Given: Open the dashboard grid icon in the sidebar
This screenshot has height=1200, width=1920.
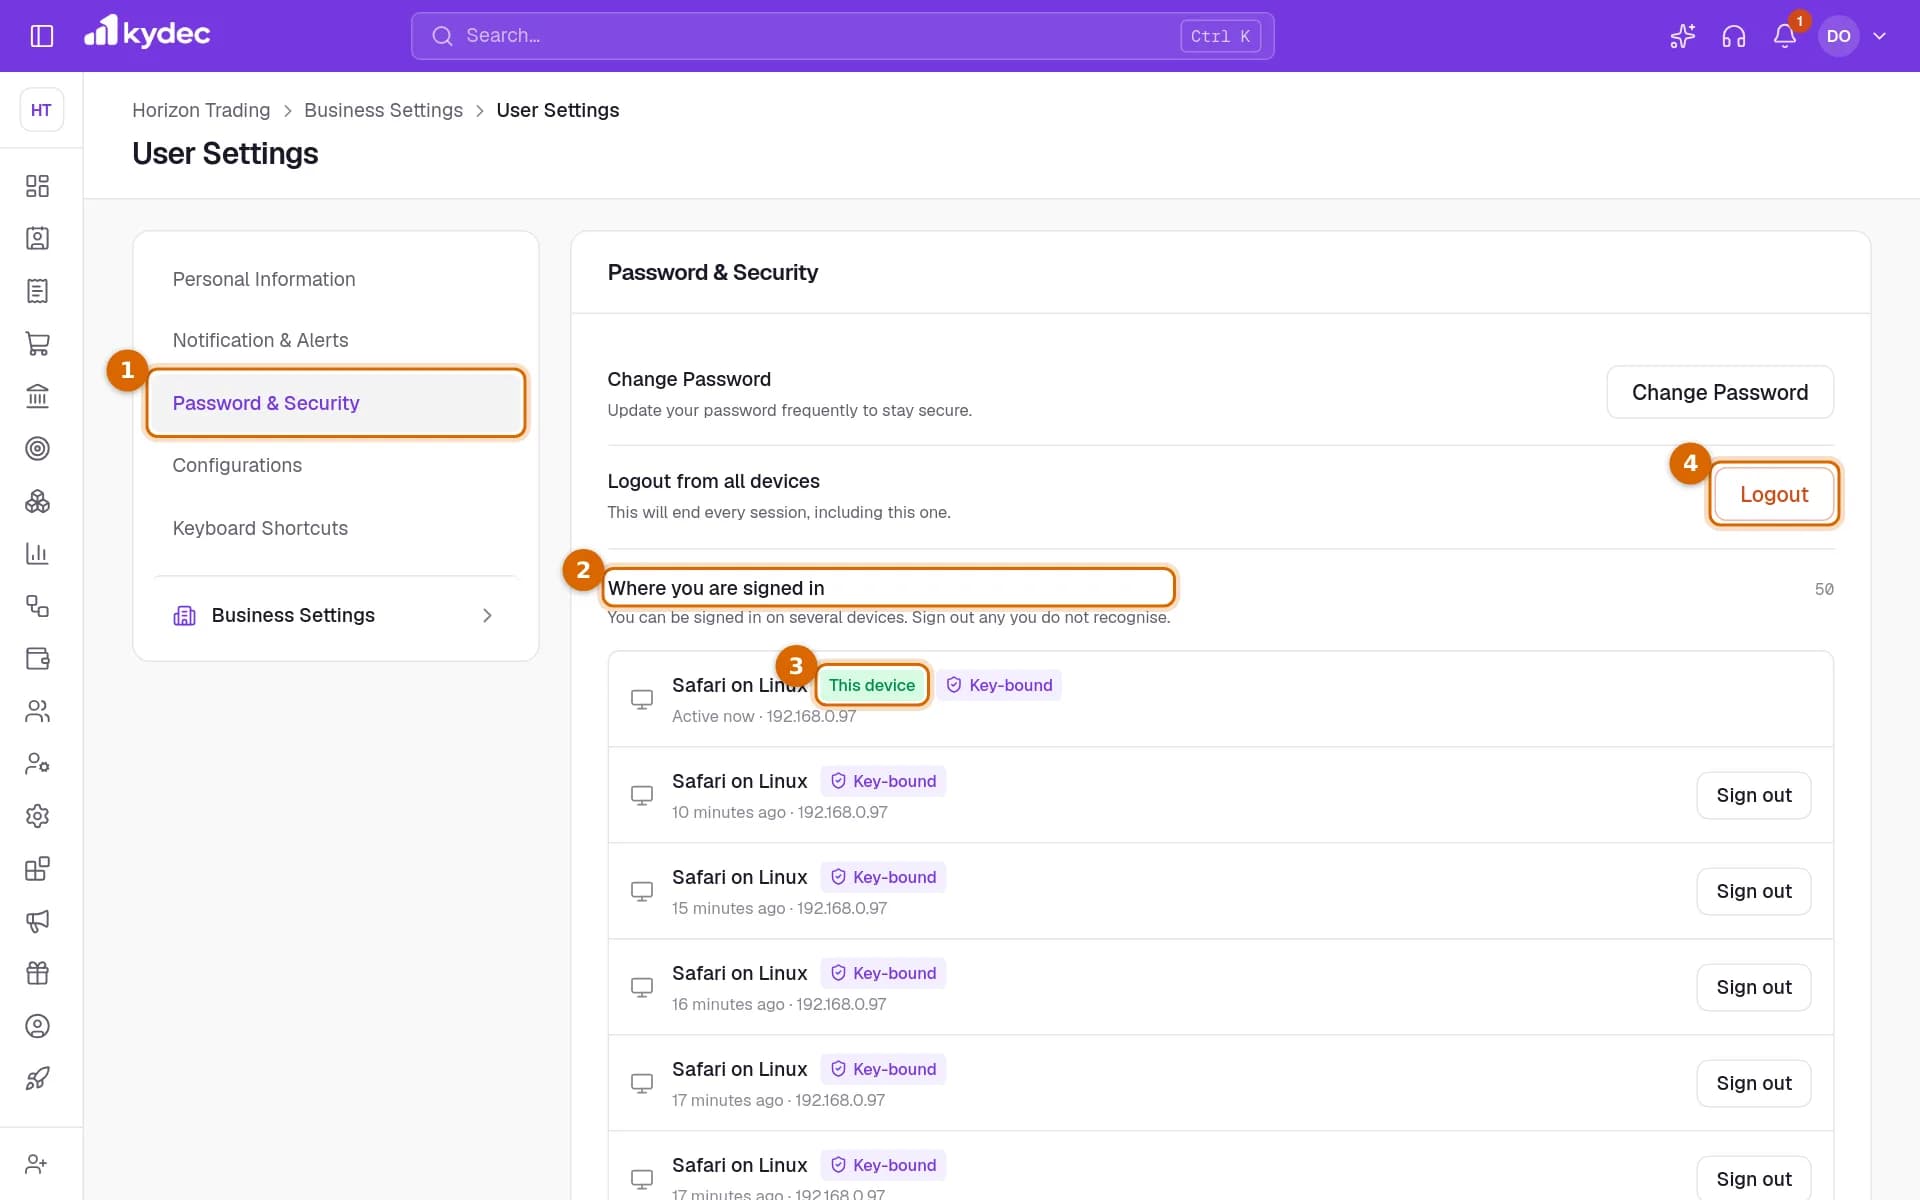Looking at the screenshot, I should [37, 186].
